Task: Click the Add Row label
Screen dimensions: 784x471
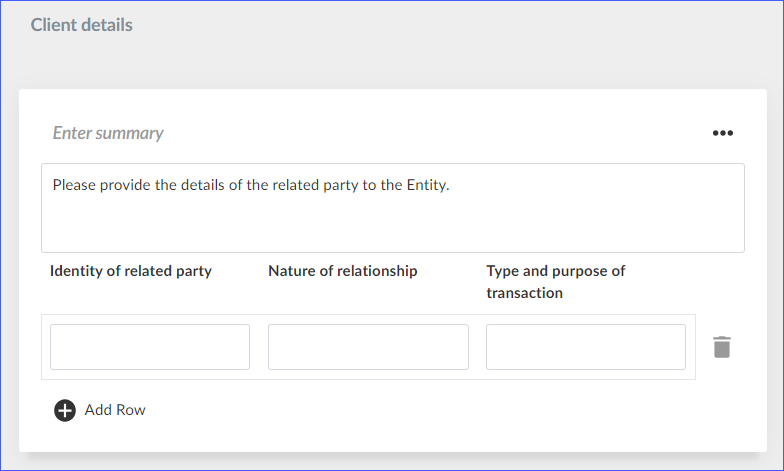Action: [x=115, y=410]
